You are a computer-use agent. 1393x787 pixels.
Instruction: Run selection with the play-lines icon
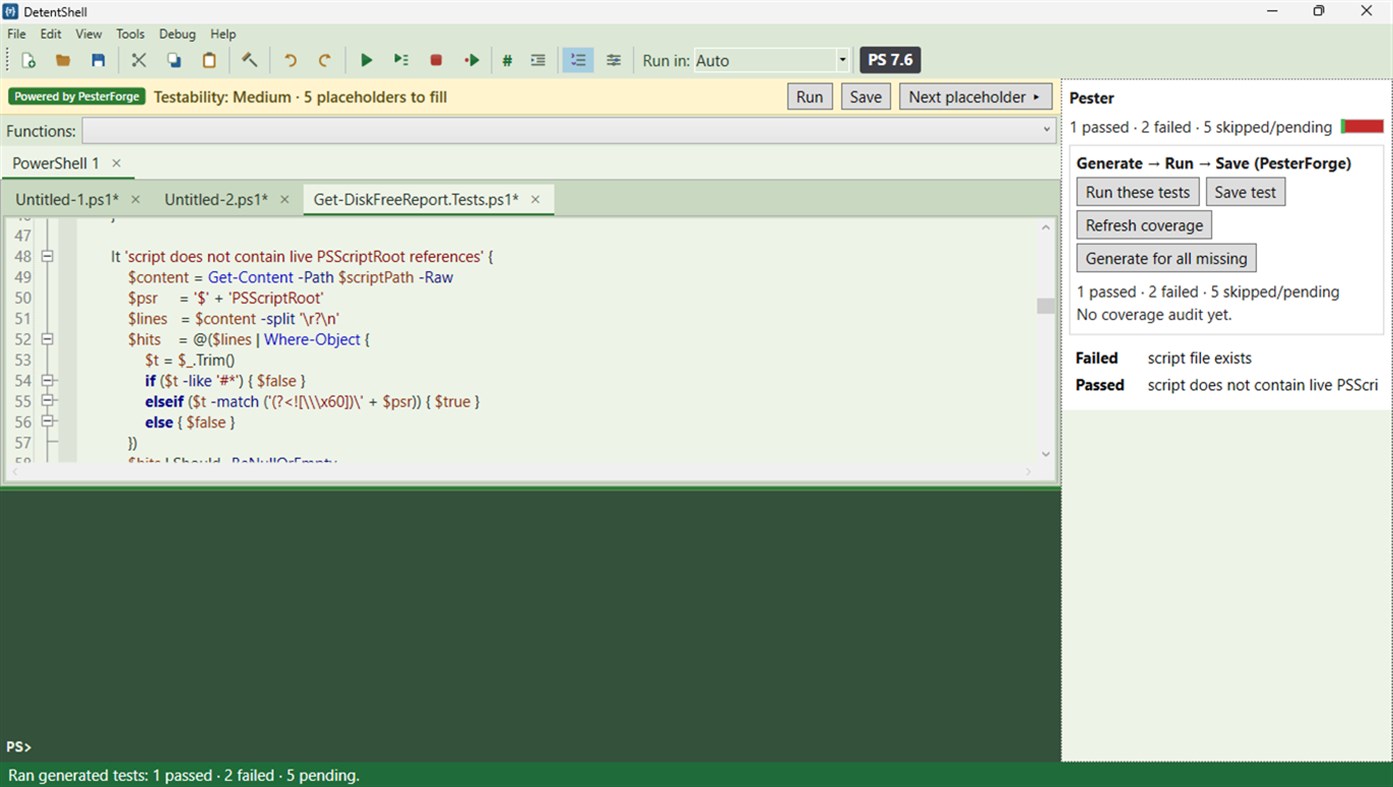point(401,60)
